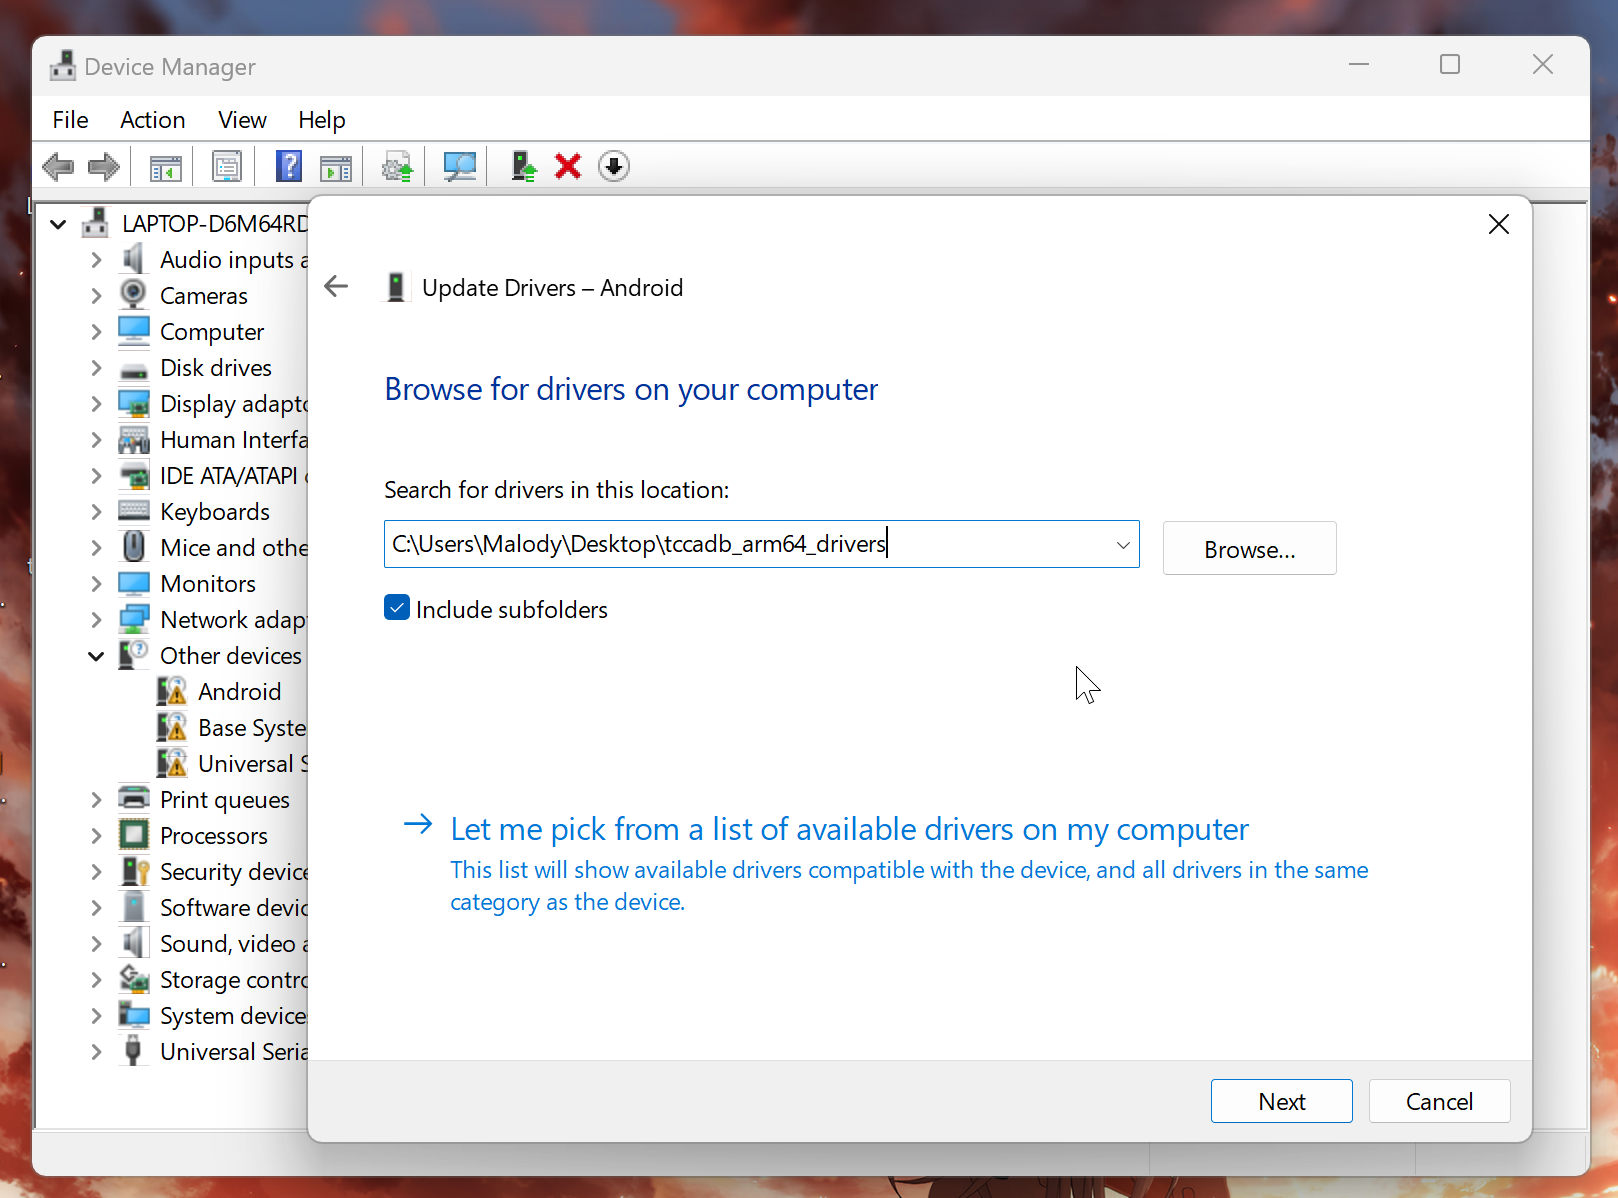Click the Back arrow in Device Manager toolbar
Image resolution: width=1618 pixels, height=1198 pixels.
[x=58, y=166]
